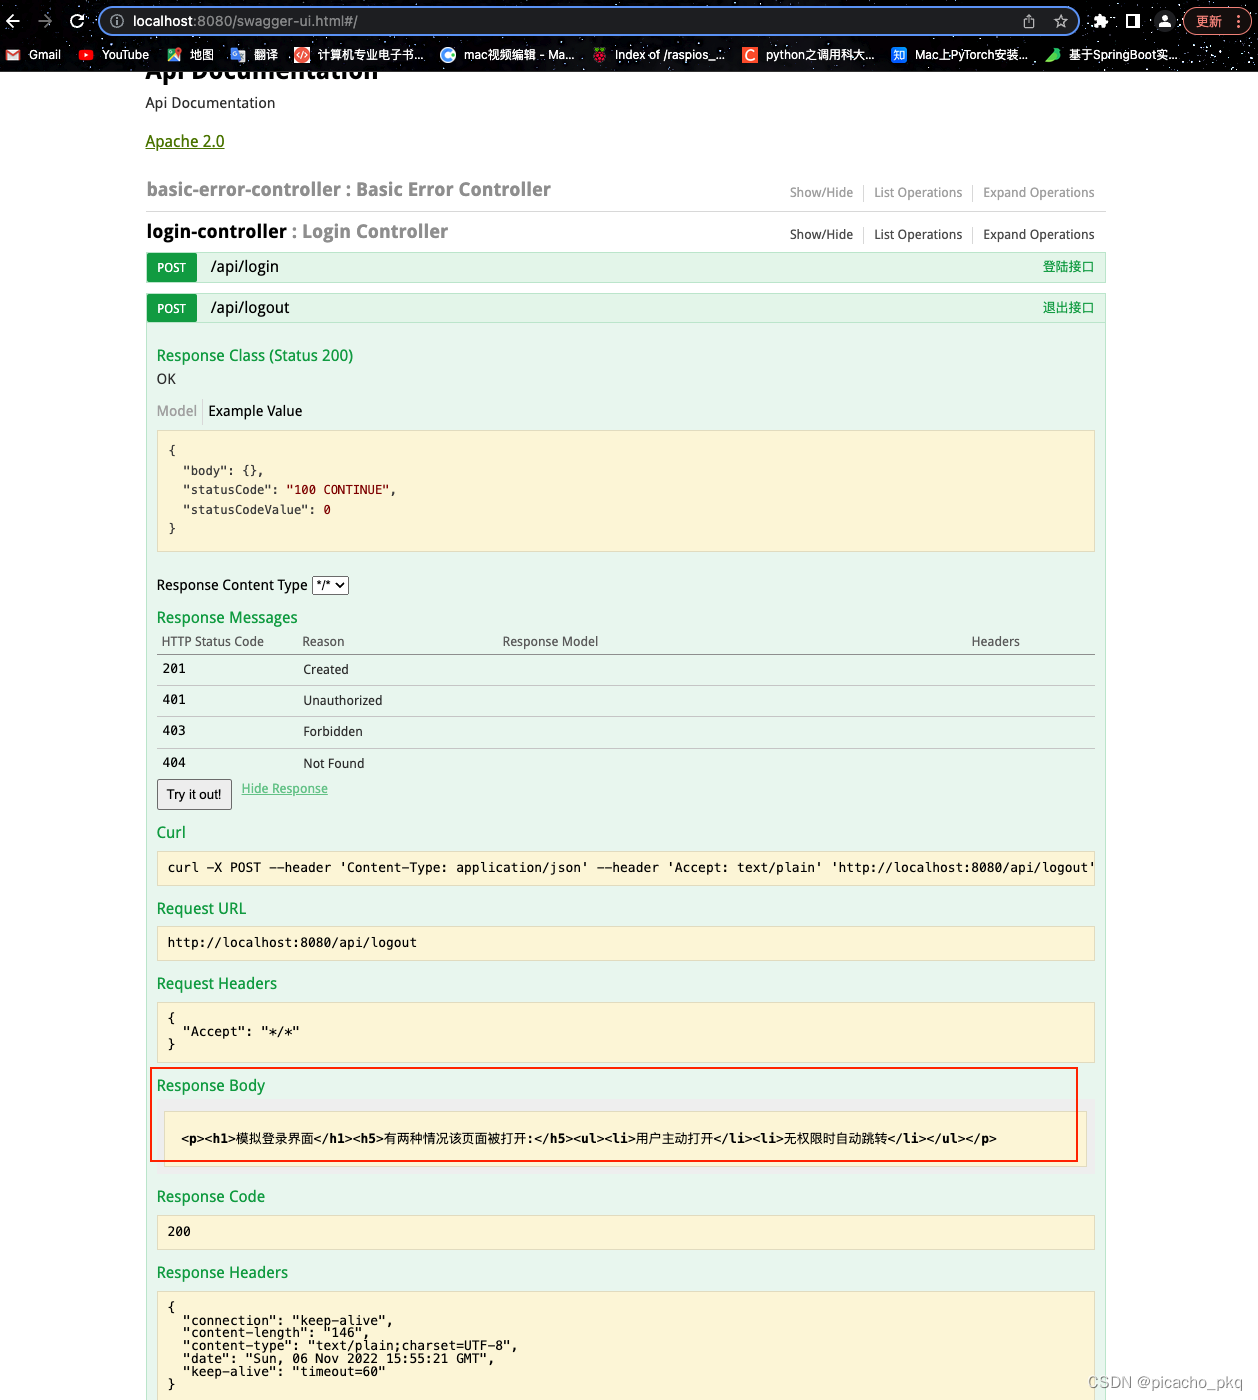Collapse the login-controller heading

[297, 231]
